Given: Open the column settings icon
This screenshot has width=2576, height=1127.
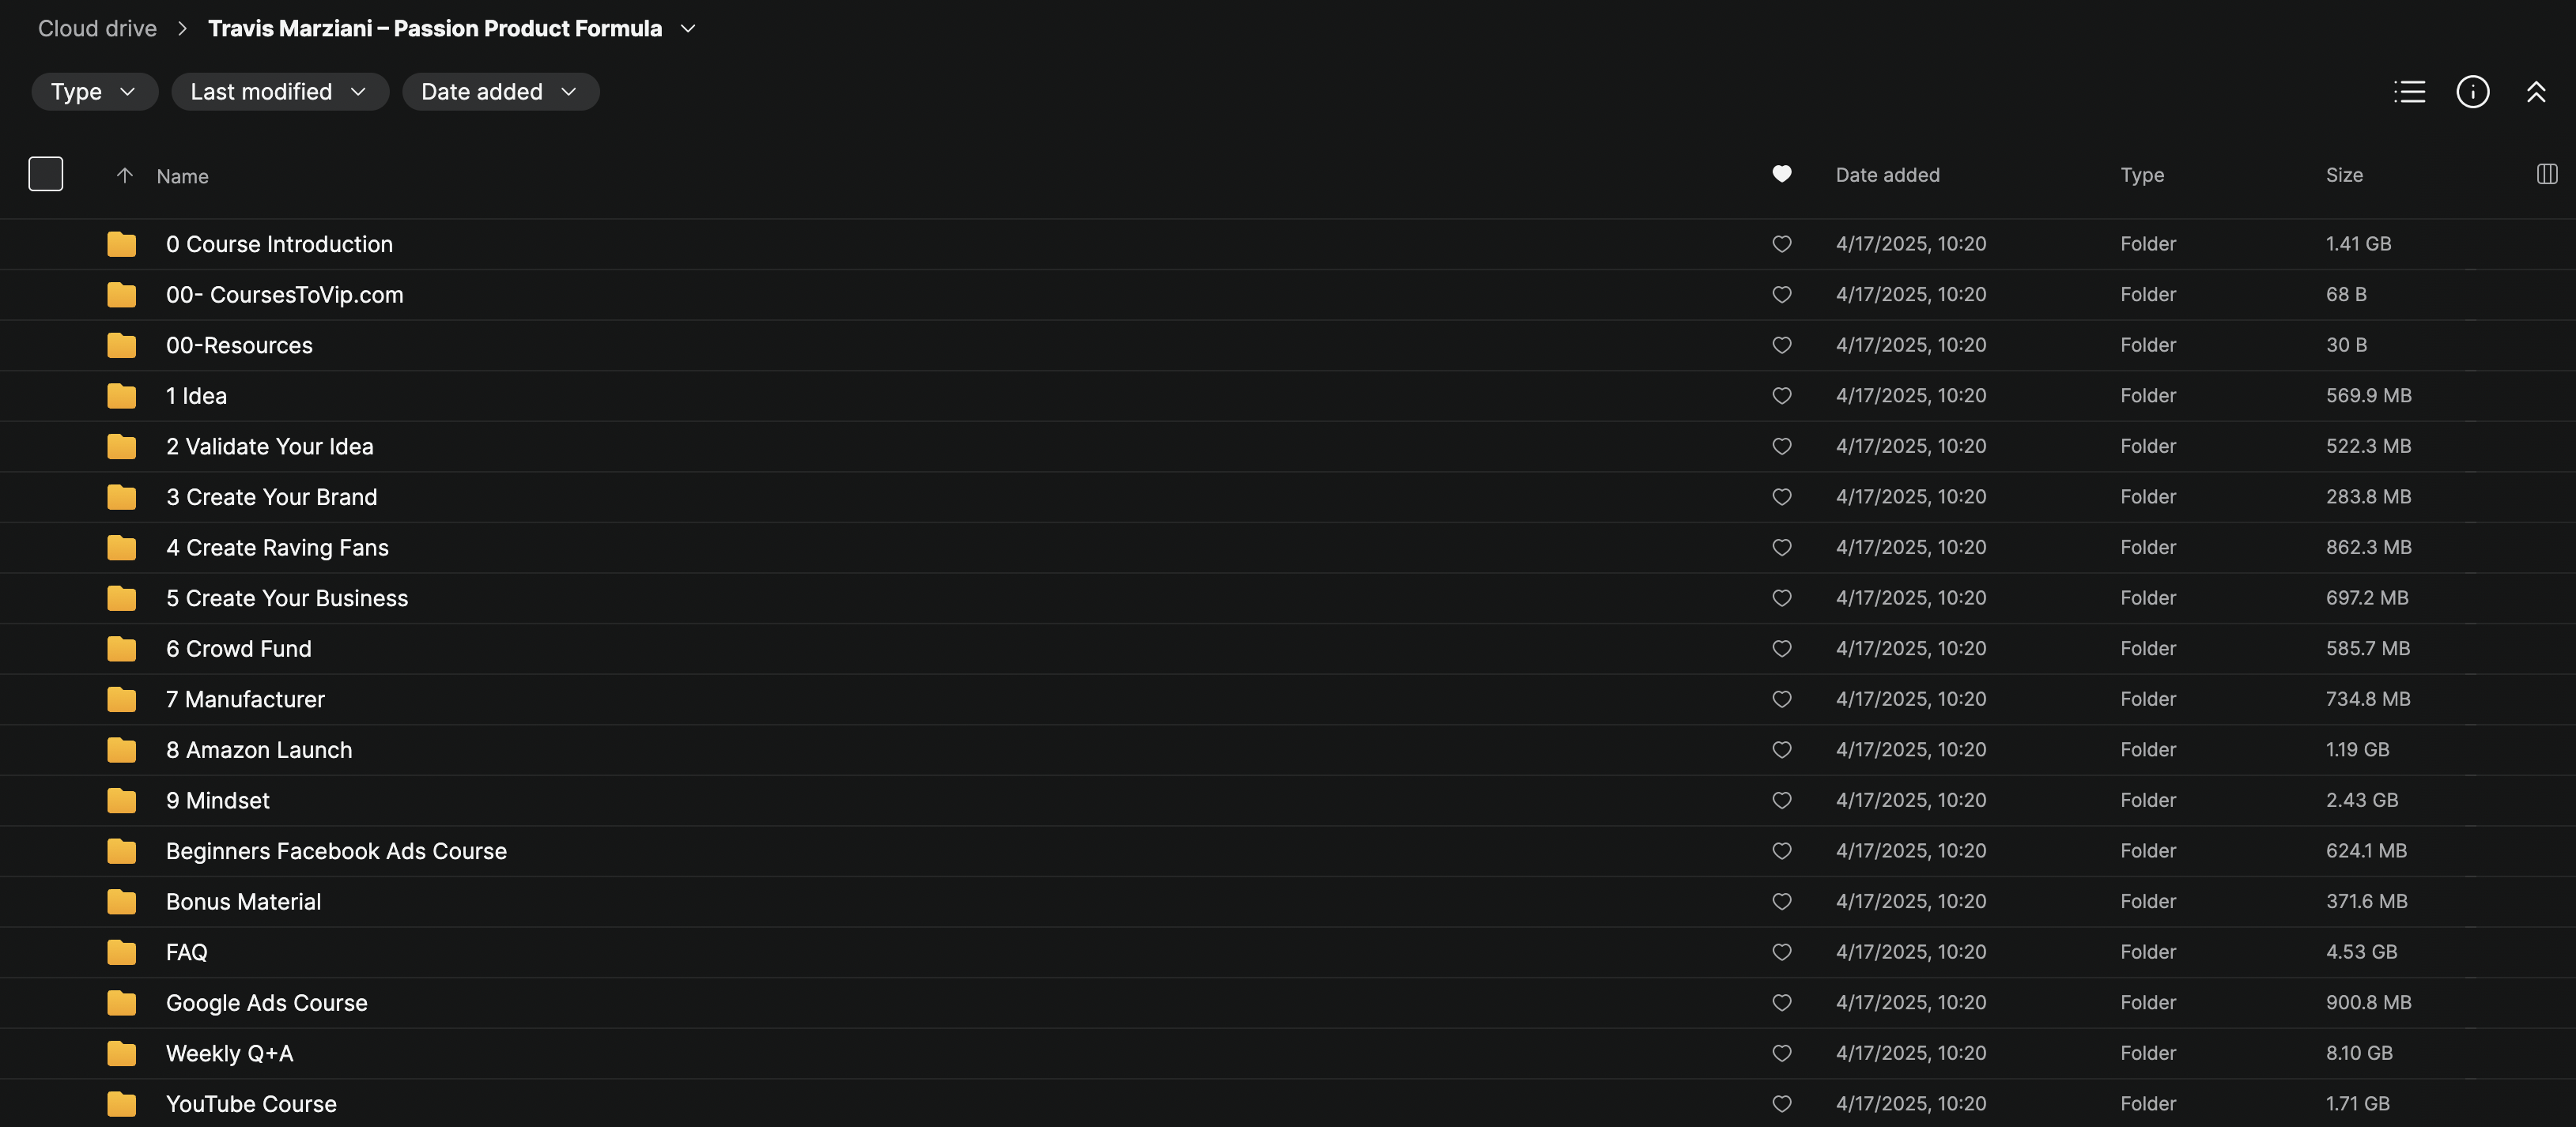Looking at the screenshot, I should (x=2546, y=175).
